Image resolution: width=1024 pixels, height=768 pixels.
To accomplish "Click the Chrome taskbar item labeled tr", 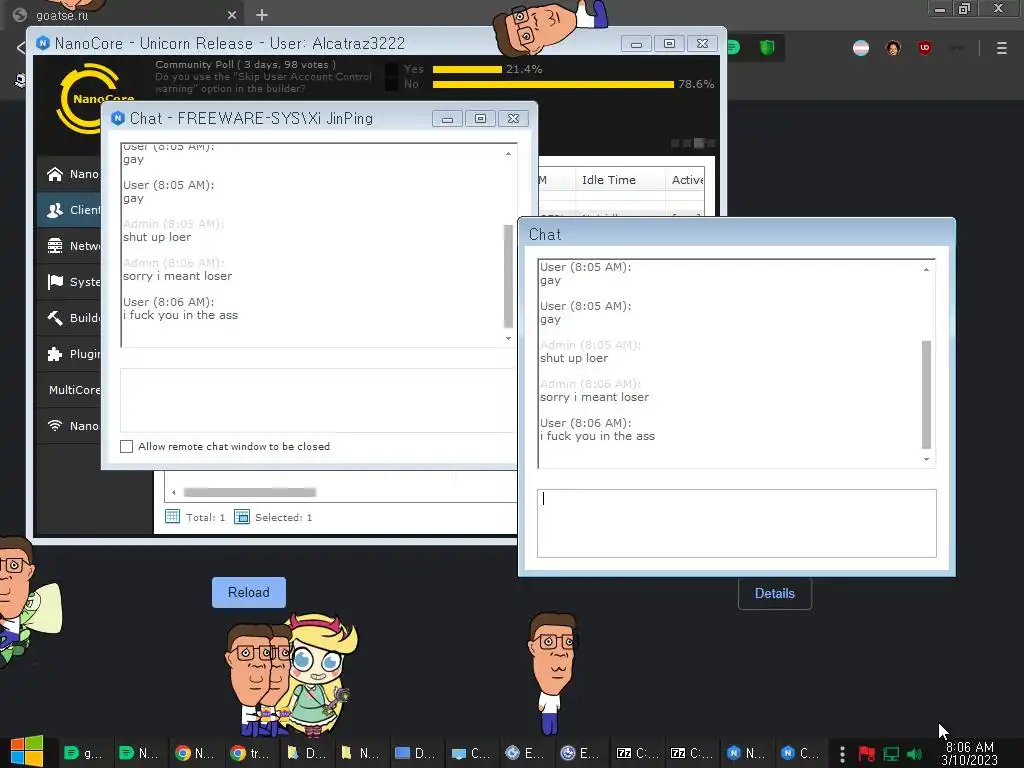I will pyautogui.click(x=250, y=753).
